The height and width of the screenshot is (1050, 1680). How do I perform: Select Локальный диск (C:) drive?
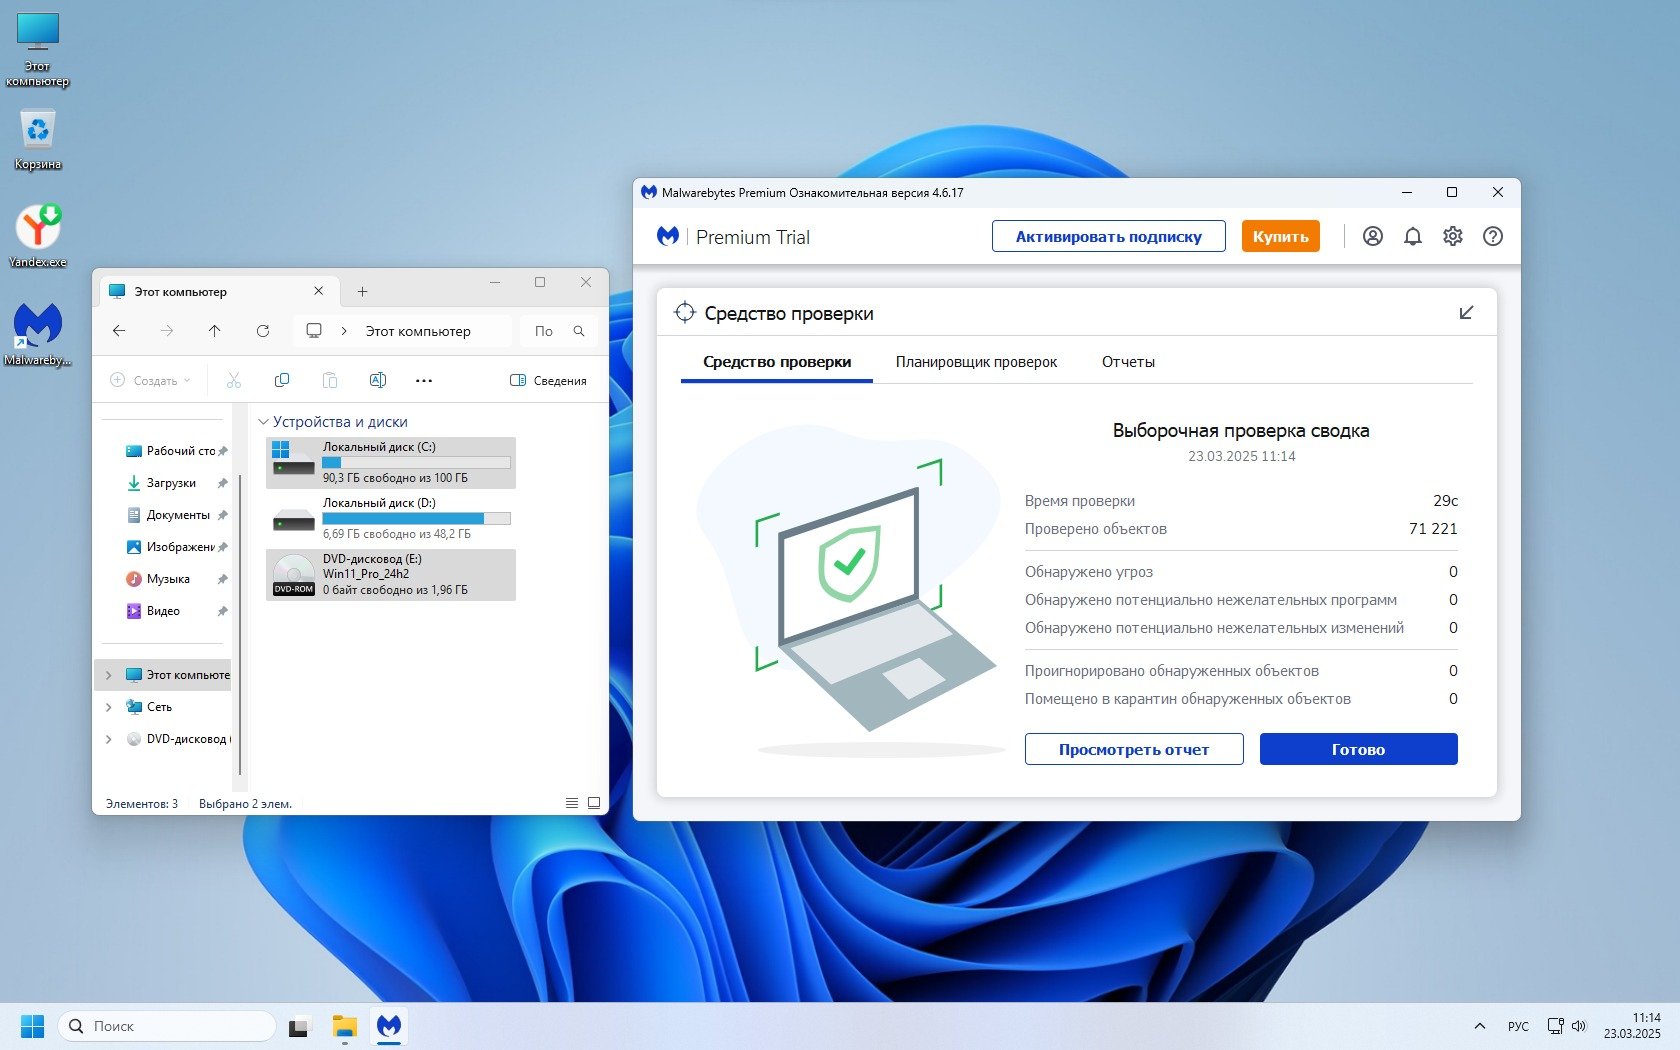click(391, 463)
